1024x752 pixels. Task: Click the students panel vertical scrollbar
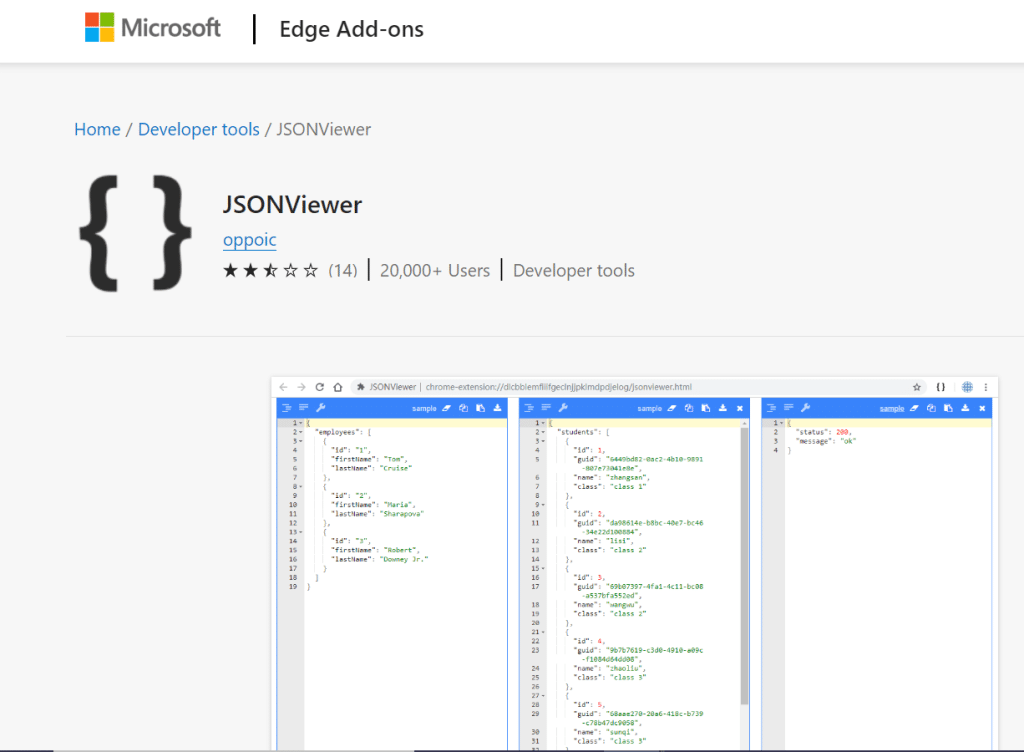744,565
